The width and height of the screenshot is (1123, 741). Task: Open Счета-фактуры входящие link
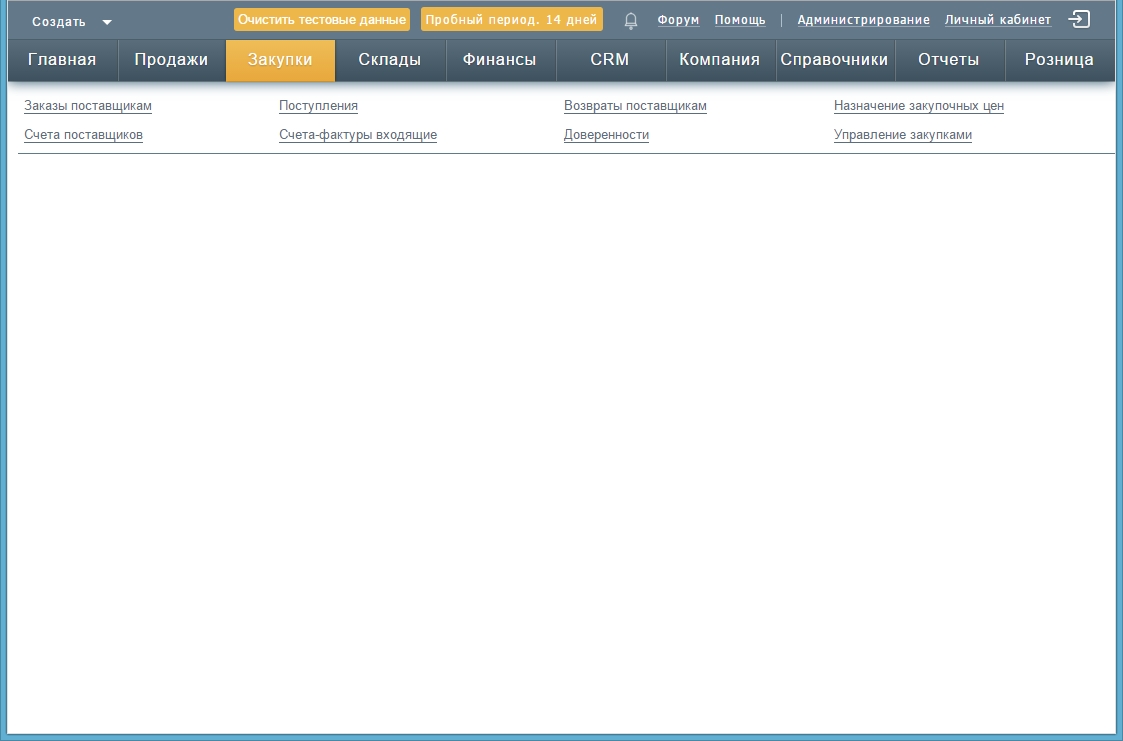point(358,135)
